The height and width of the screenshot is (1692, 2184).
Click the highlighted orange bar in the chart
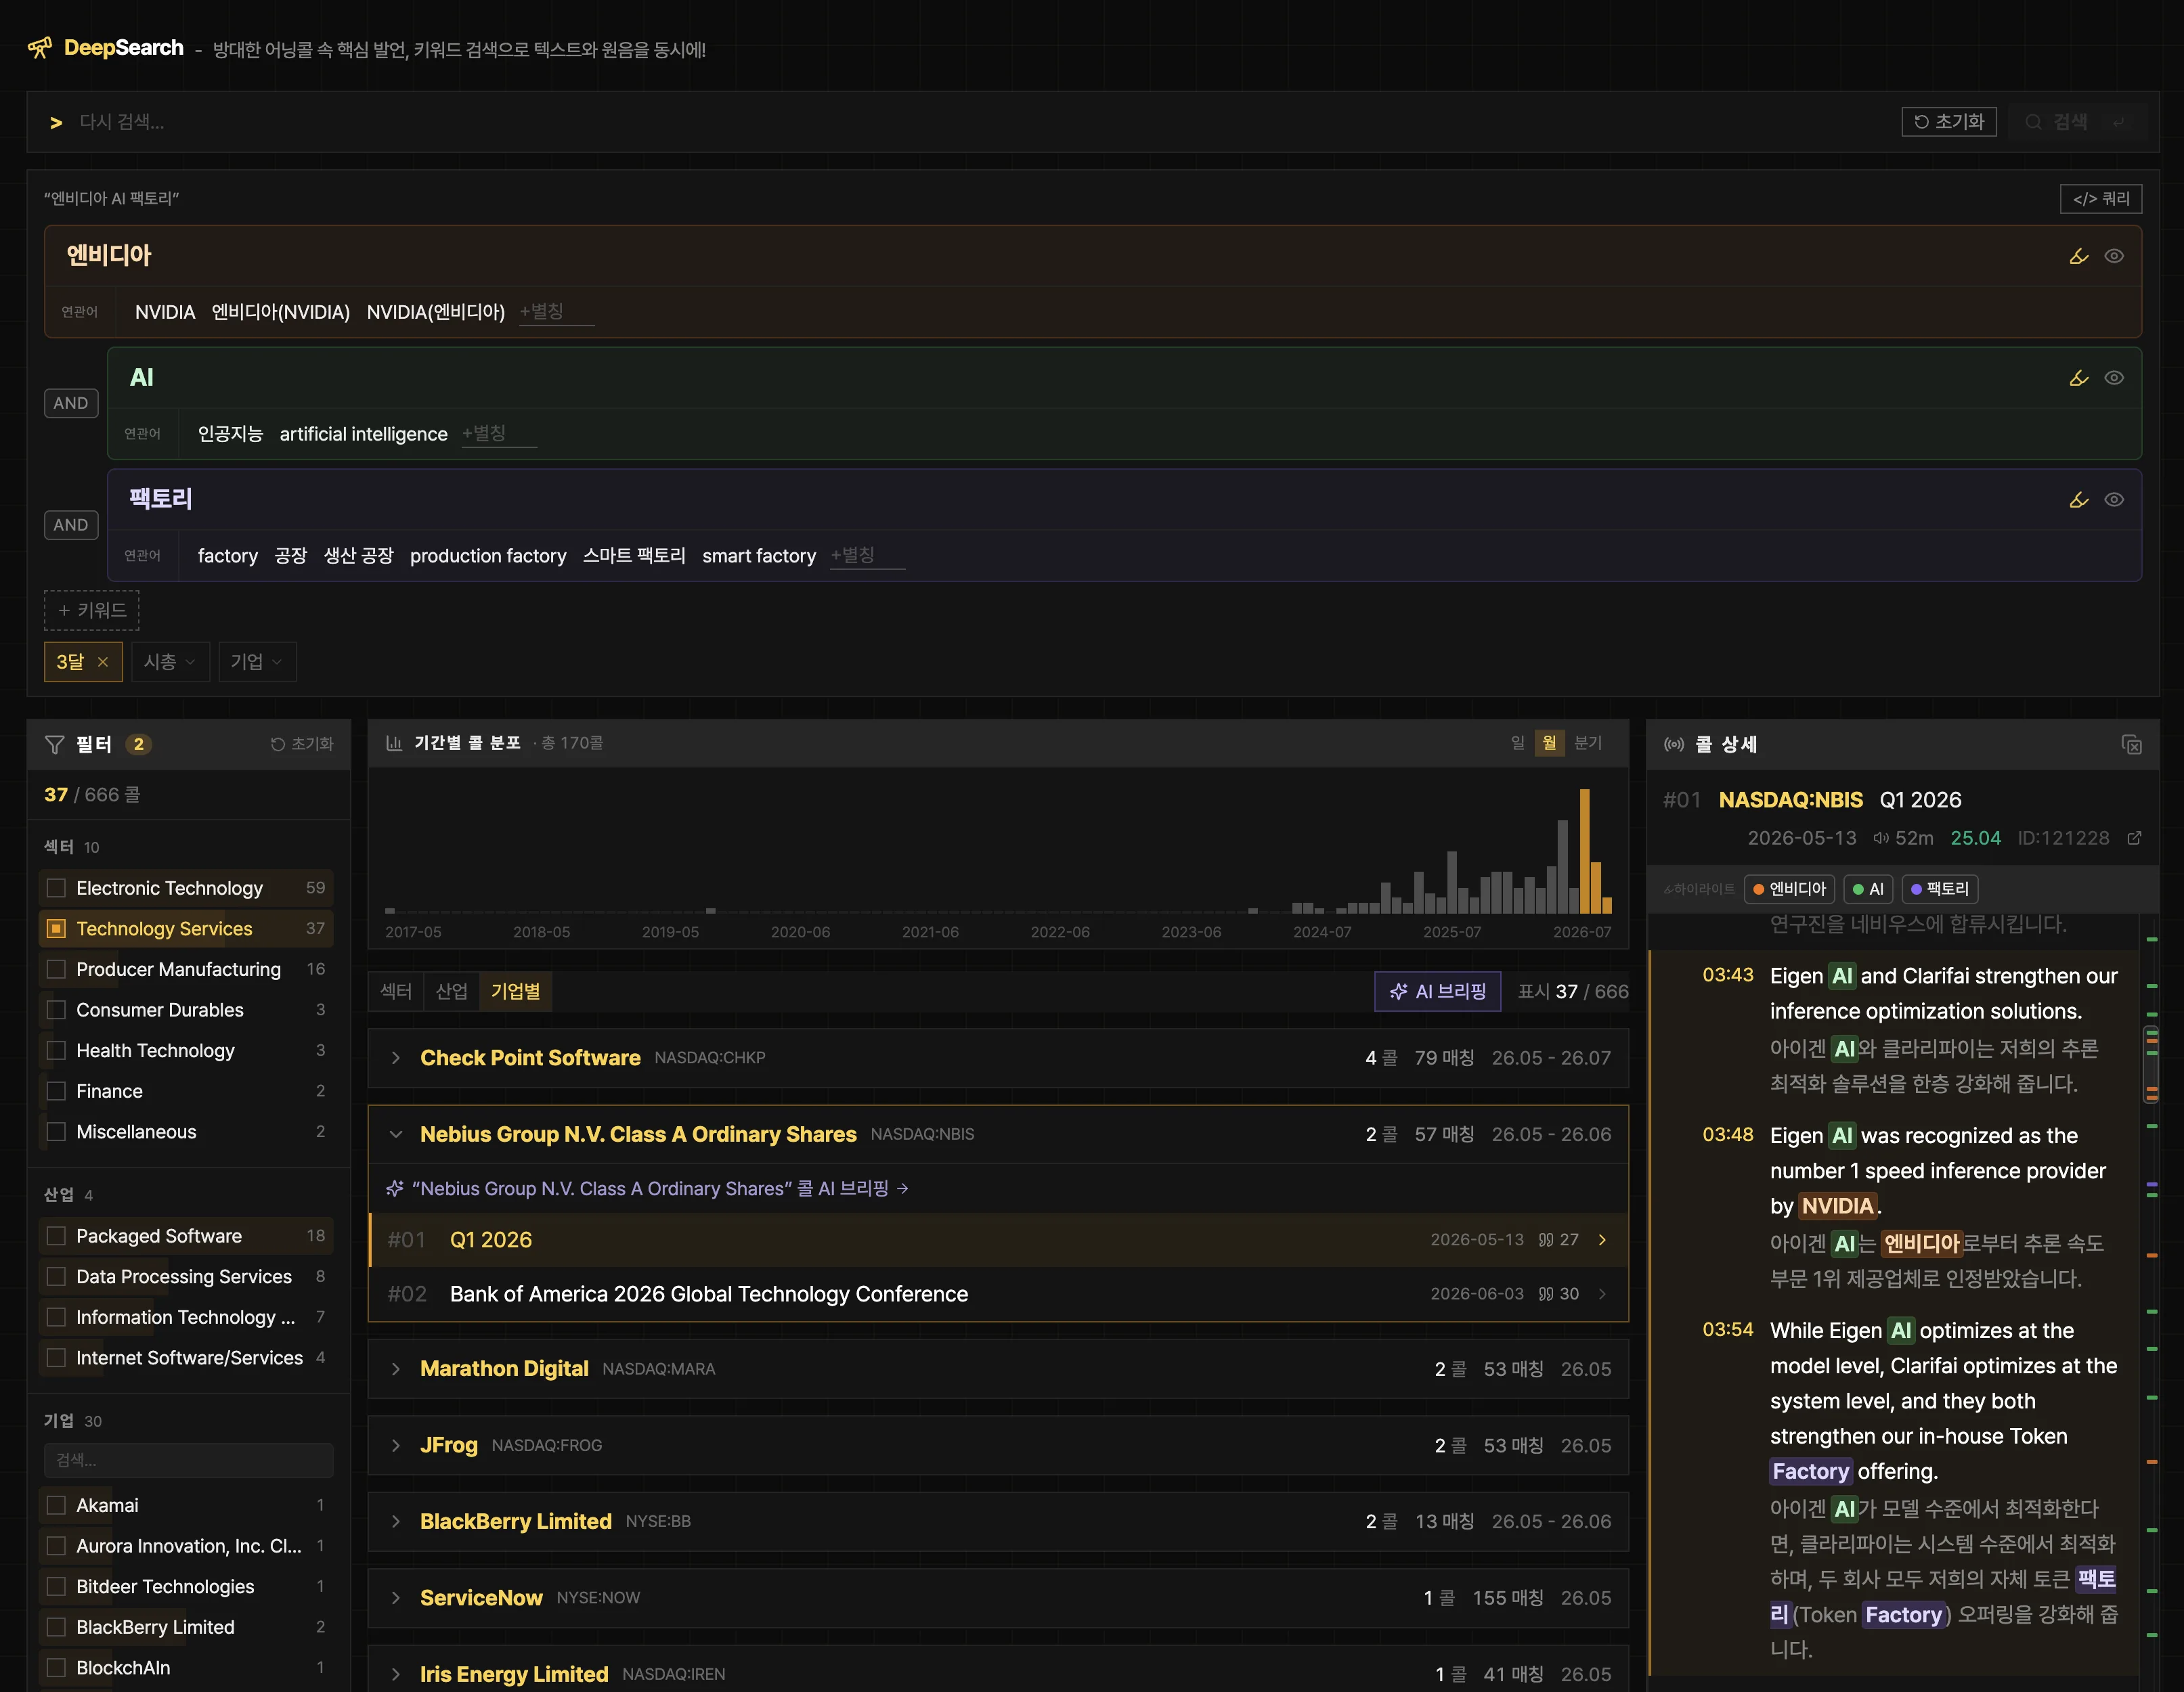[1584, 851]
